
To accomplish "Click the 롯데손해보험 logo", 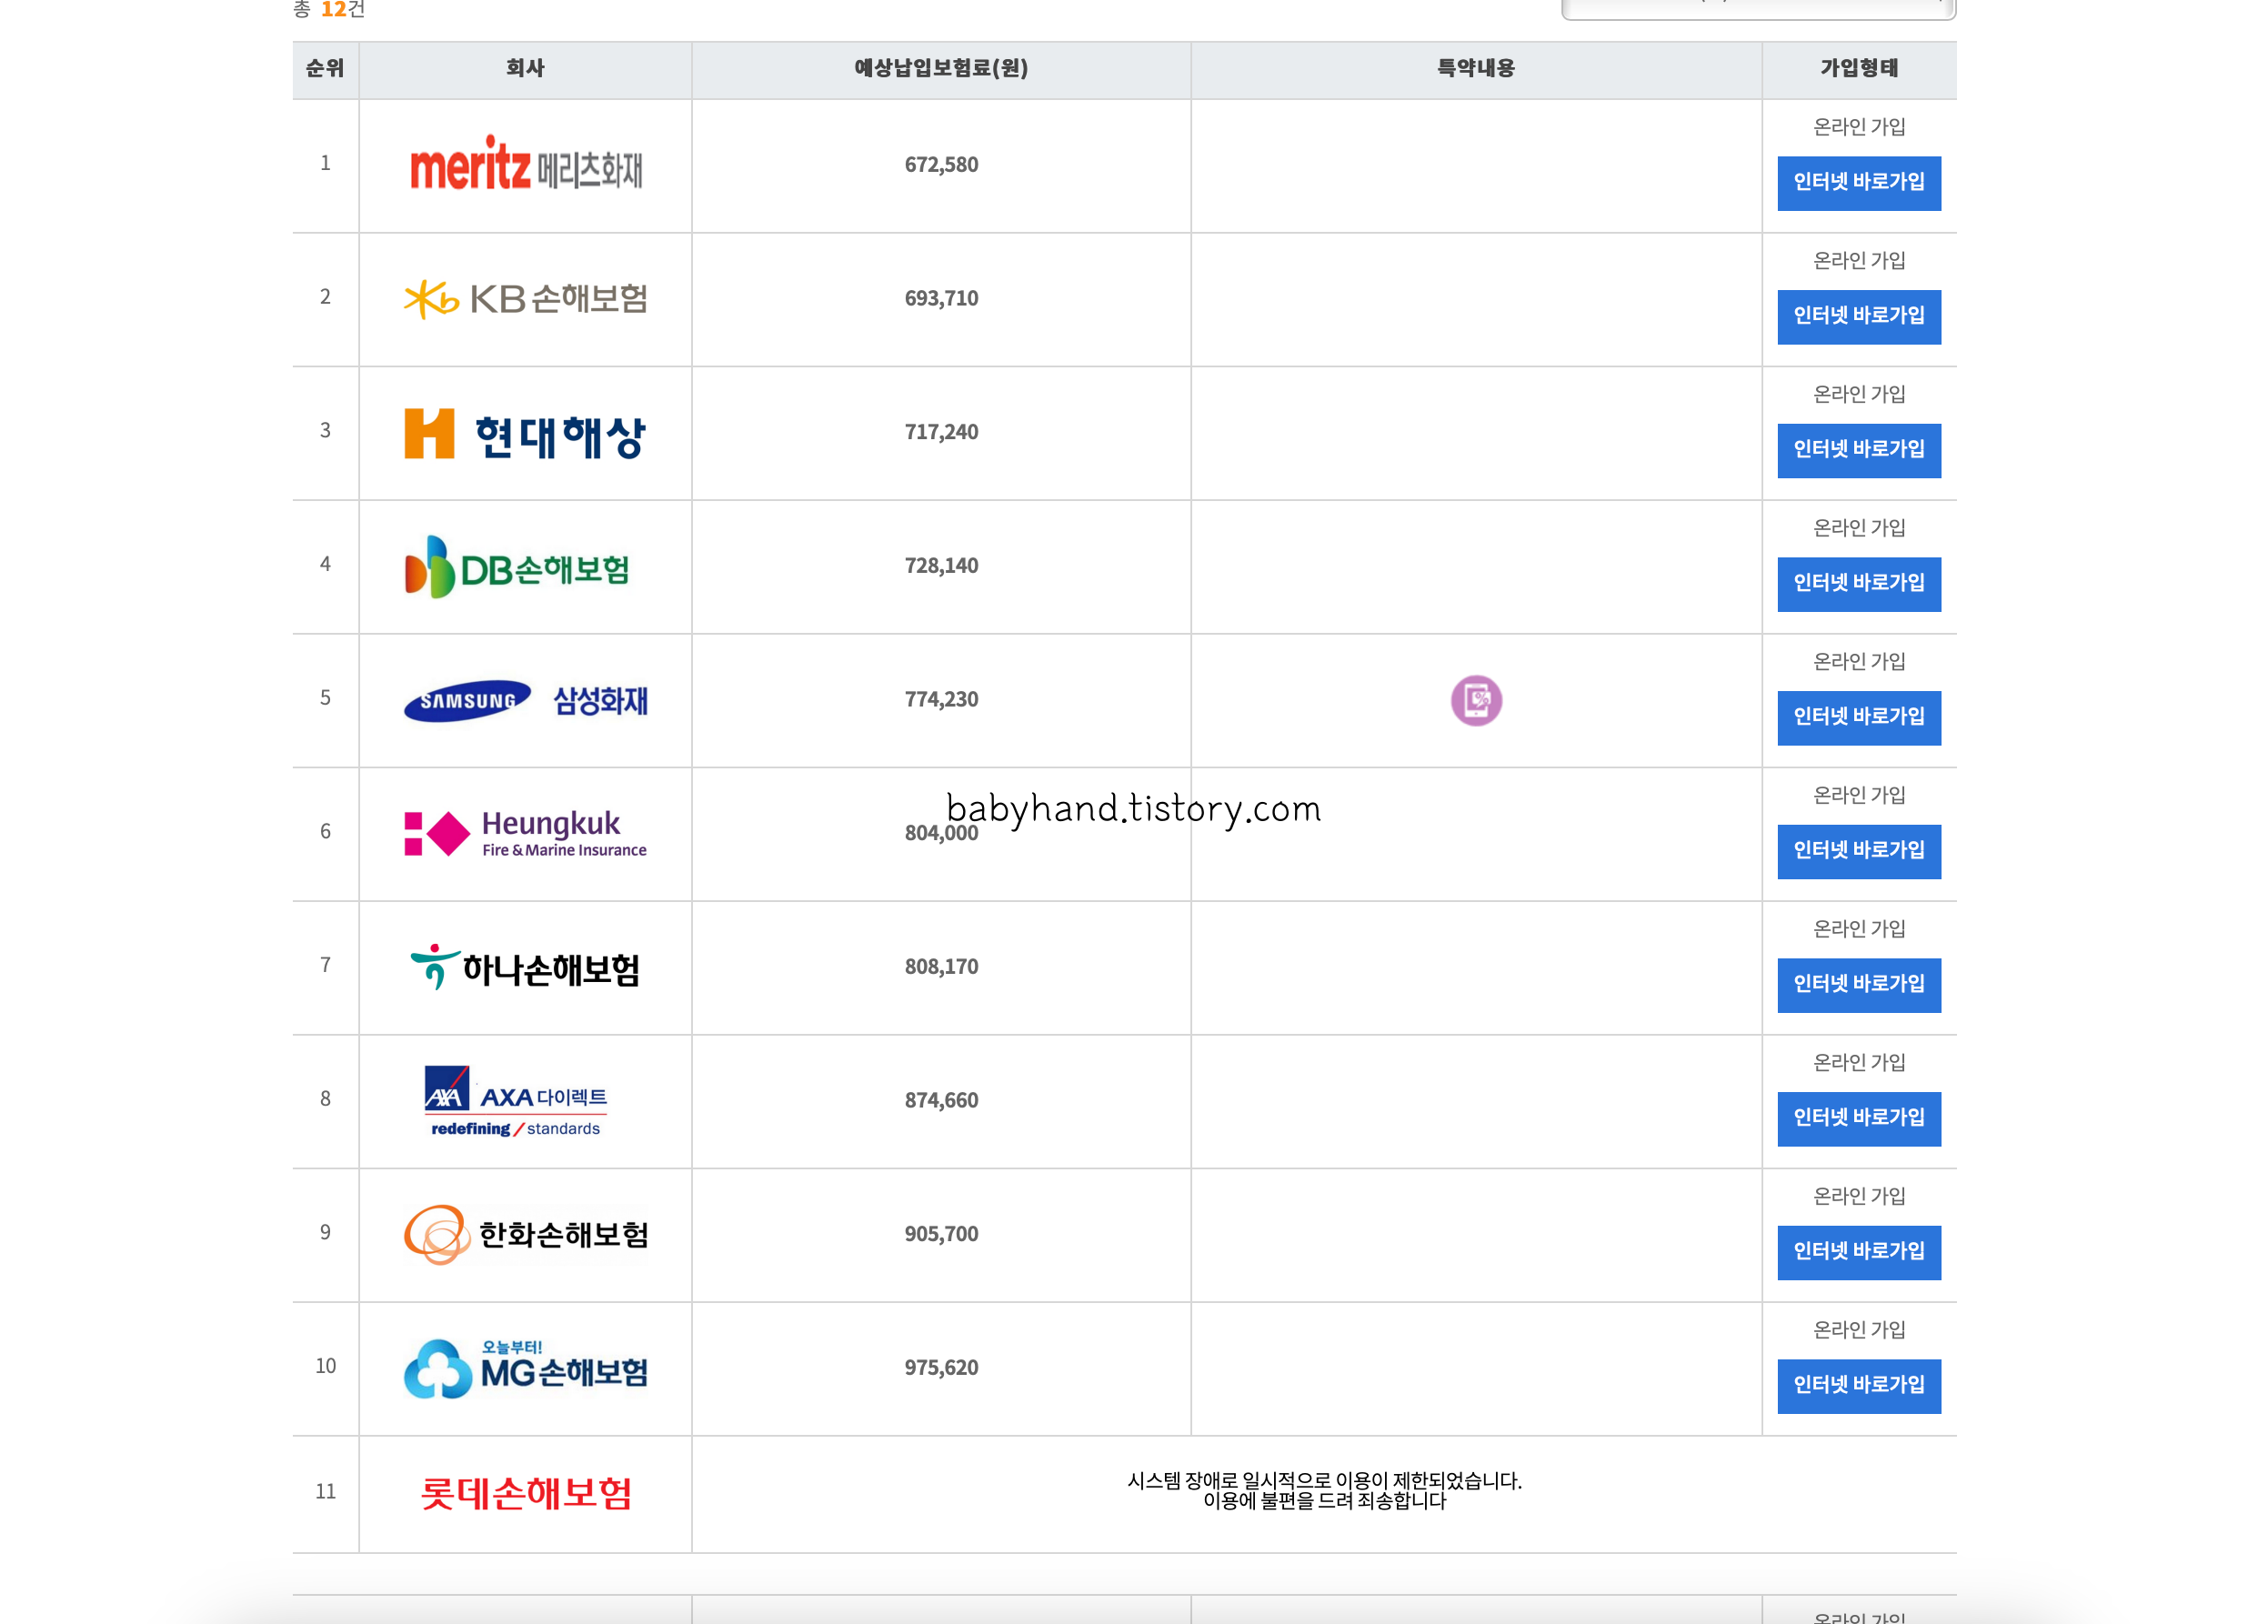I will click(526, 1493).
